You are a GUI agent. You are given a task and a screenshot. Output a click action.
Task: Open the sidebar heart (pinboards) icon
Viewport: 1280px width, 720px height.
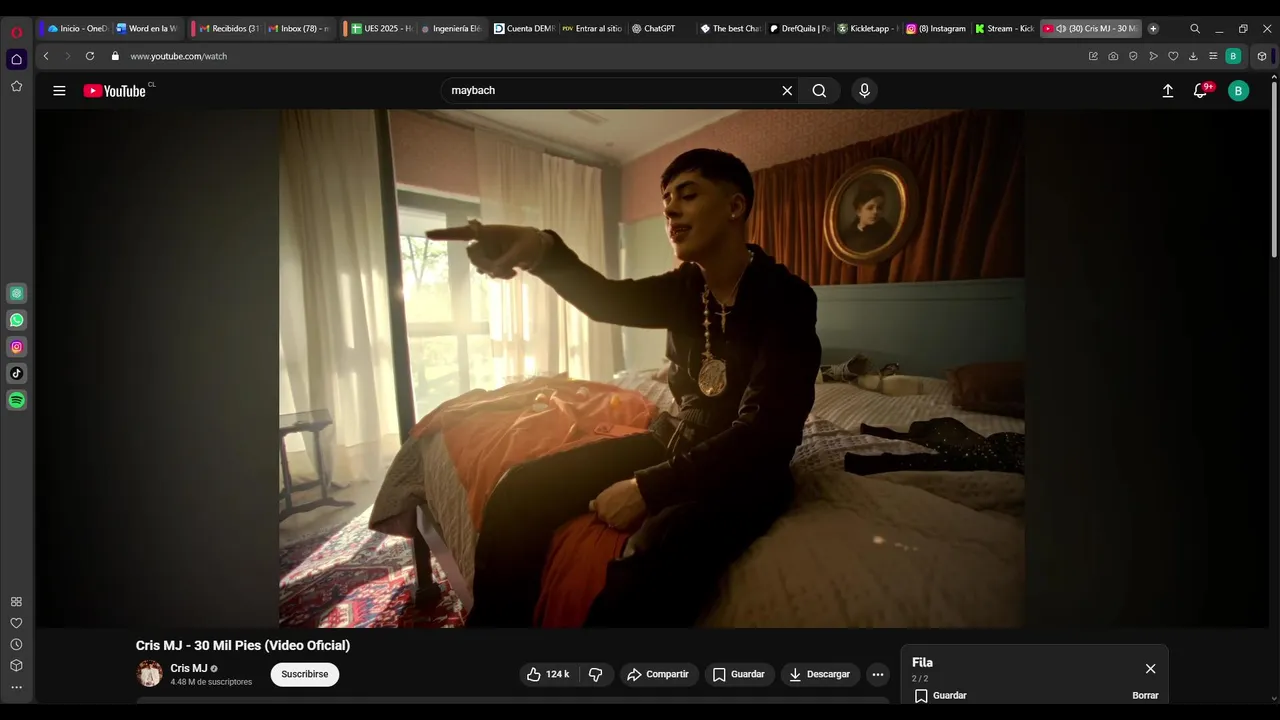tap(16, 623)
